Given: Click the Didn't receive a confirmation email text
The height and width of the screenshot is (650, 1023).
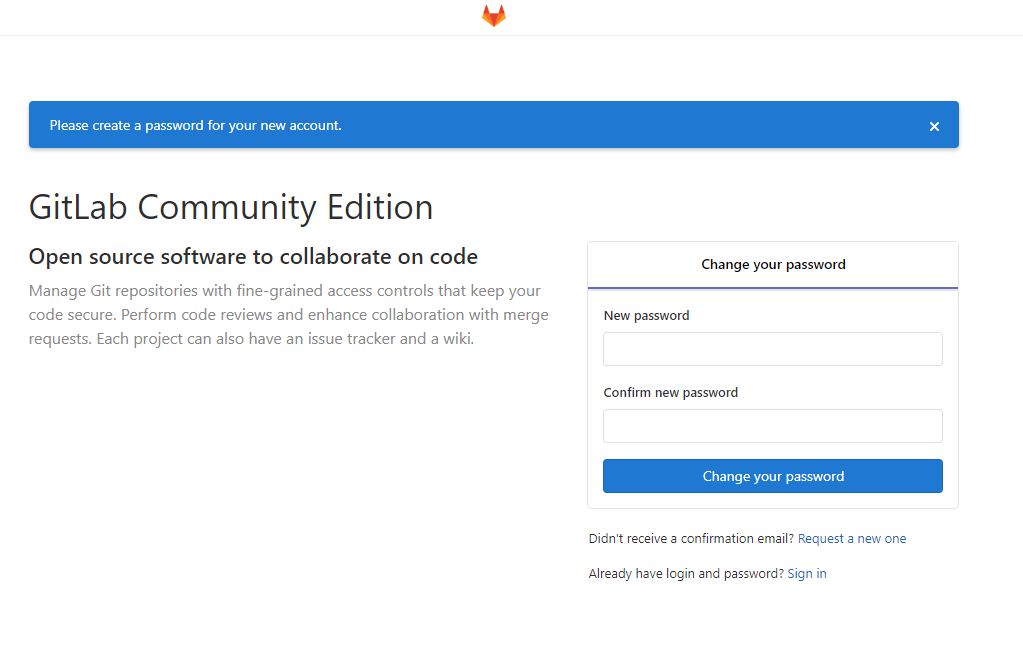Looking at the screenshot, I should click(691, 538).
